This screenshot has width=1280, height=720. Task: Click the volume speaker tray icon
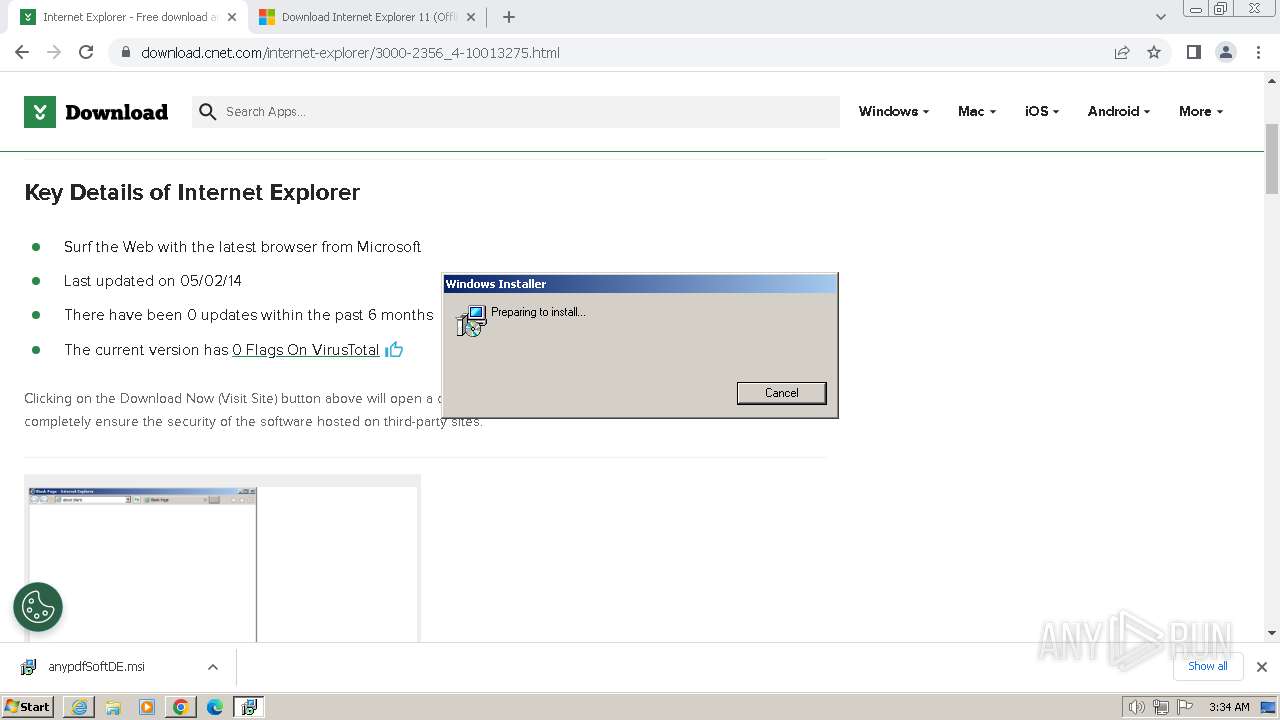[x=1136, y=707]
